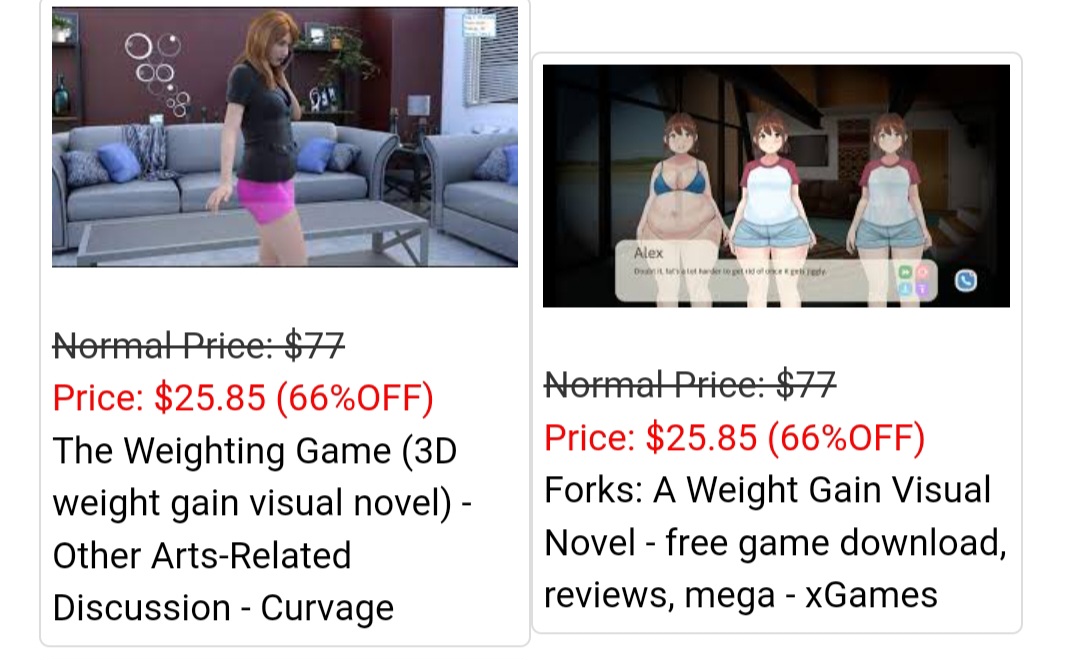Screen dimensions: 1080x660
Task: Click the Alex dialogue text box
Action: [776, 271]
